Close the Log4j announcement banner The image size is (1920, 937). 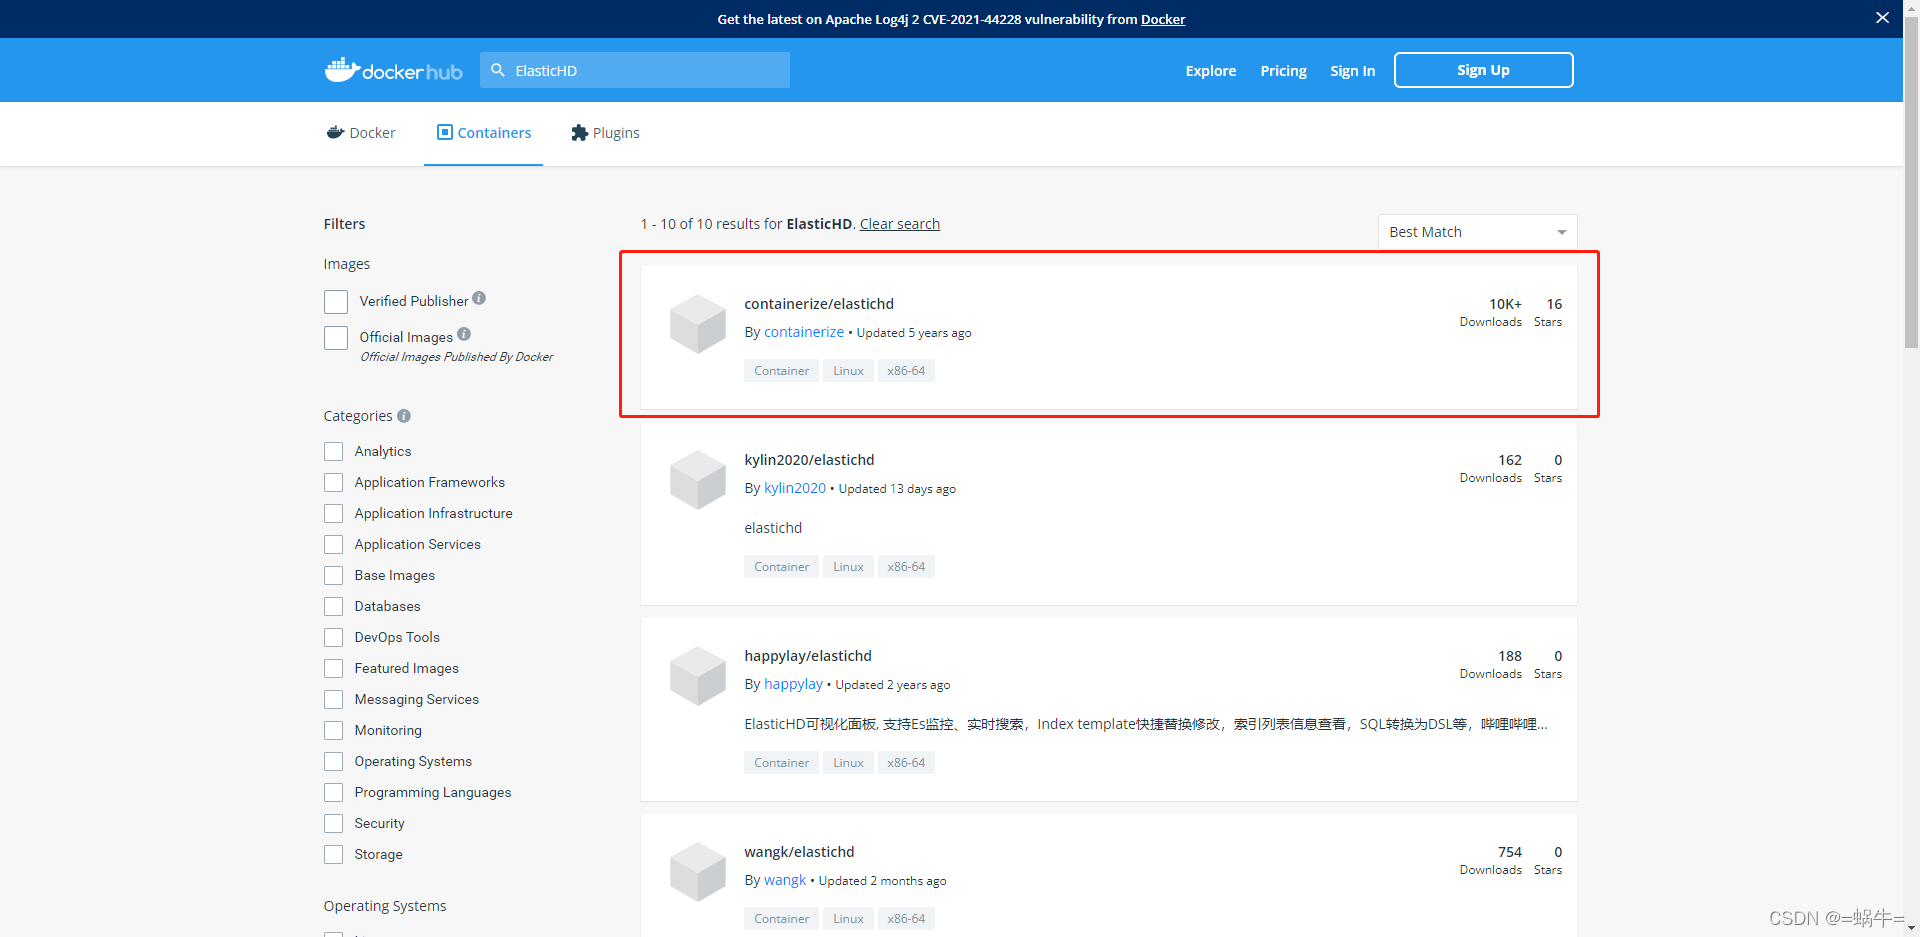pyautogui.click(x=1882, y=18)
